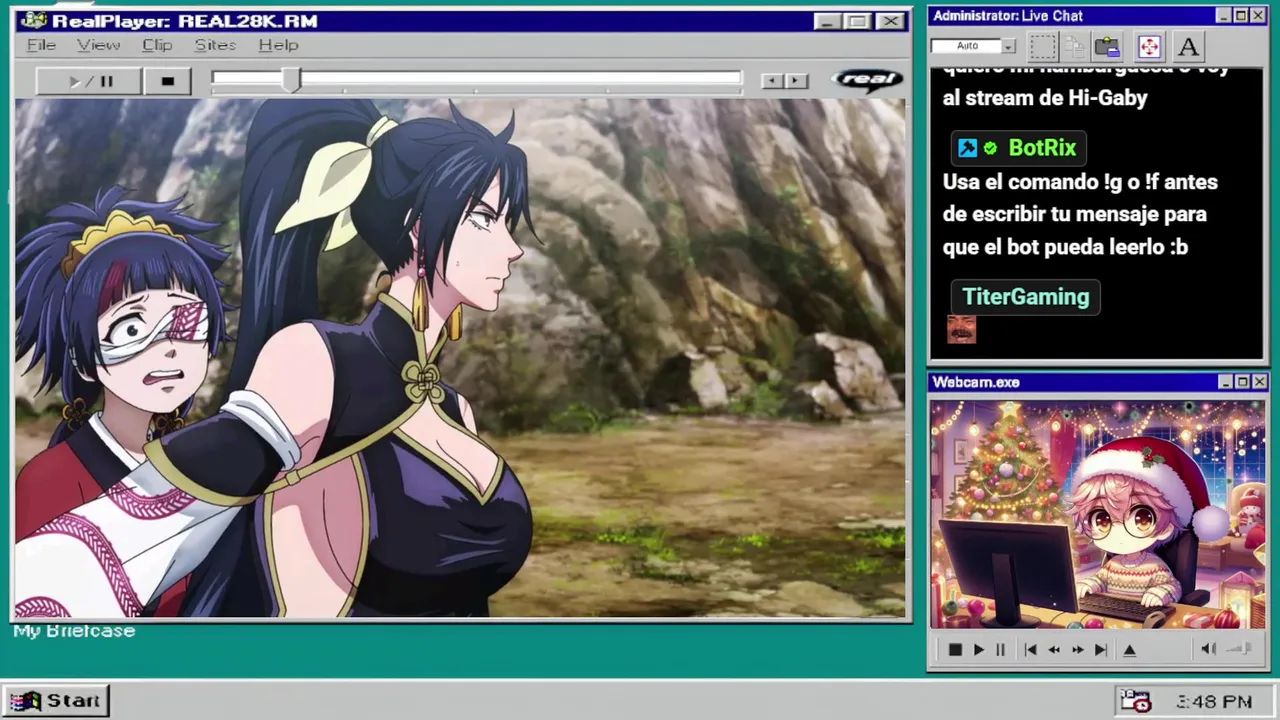Click the next clip arrow in RealPlayer
This screenshot has width=1280, height=720.
(796, 81)
